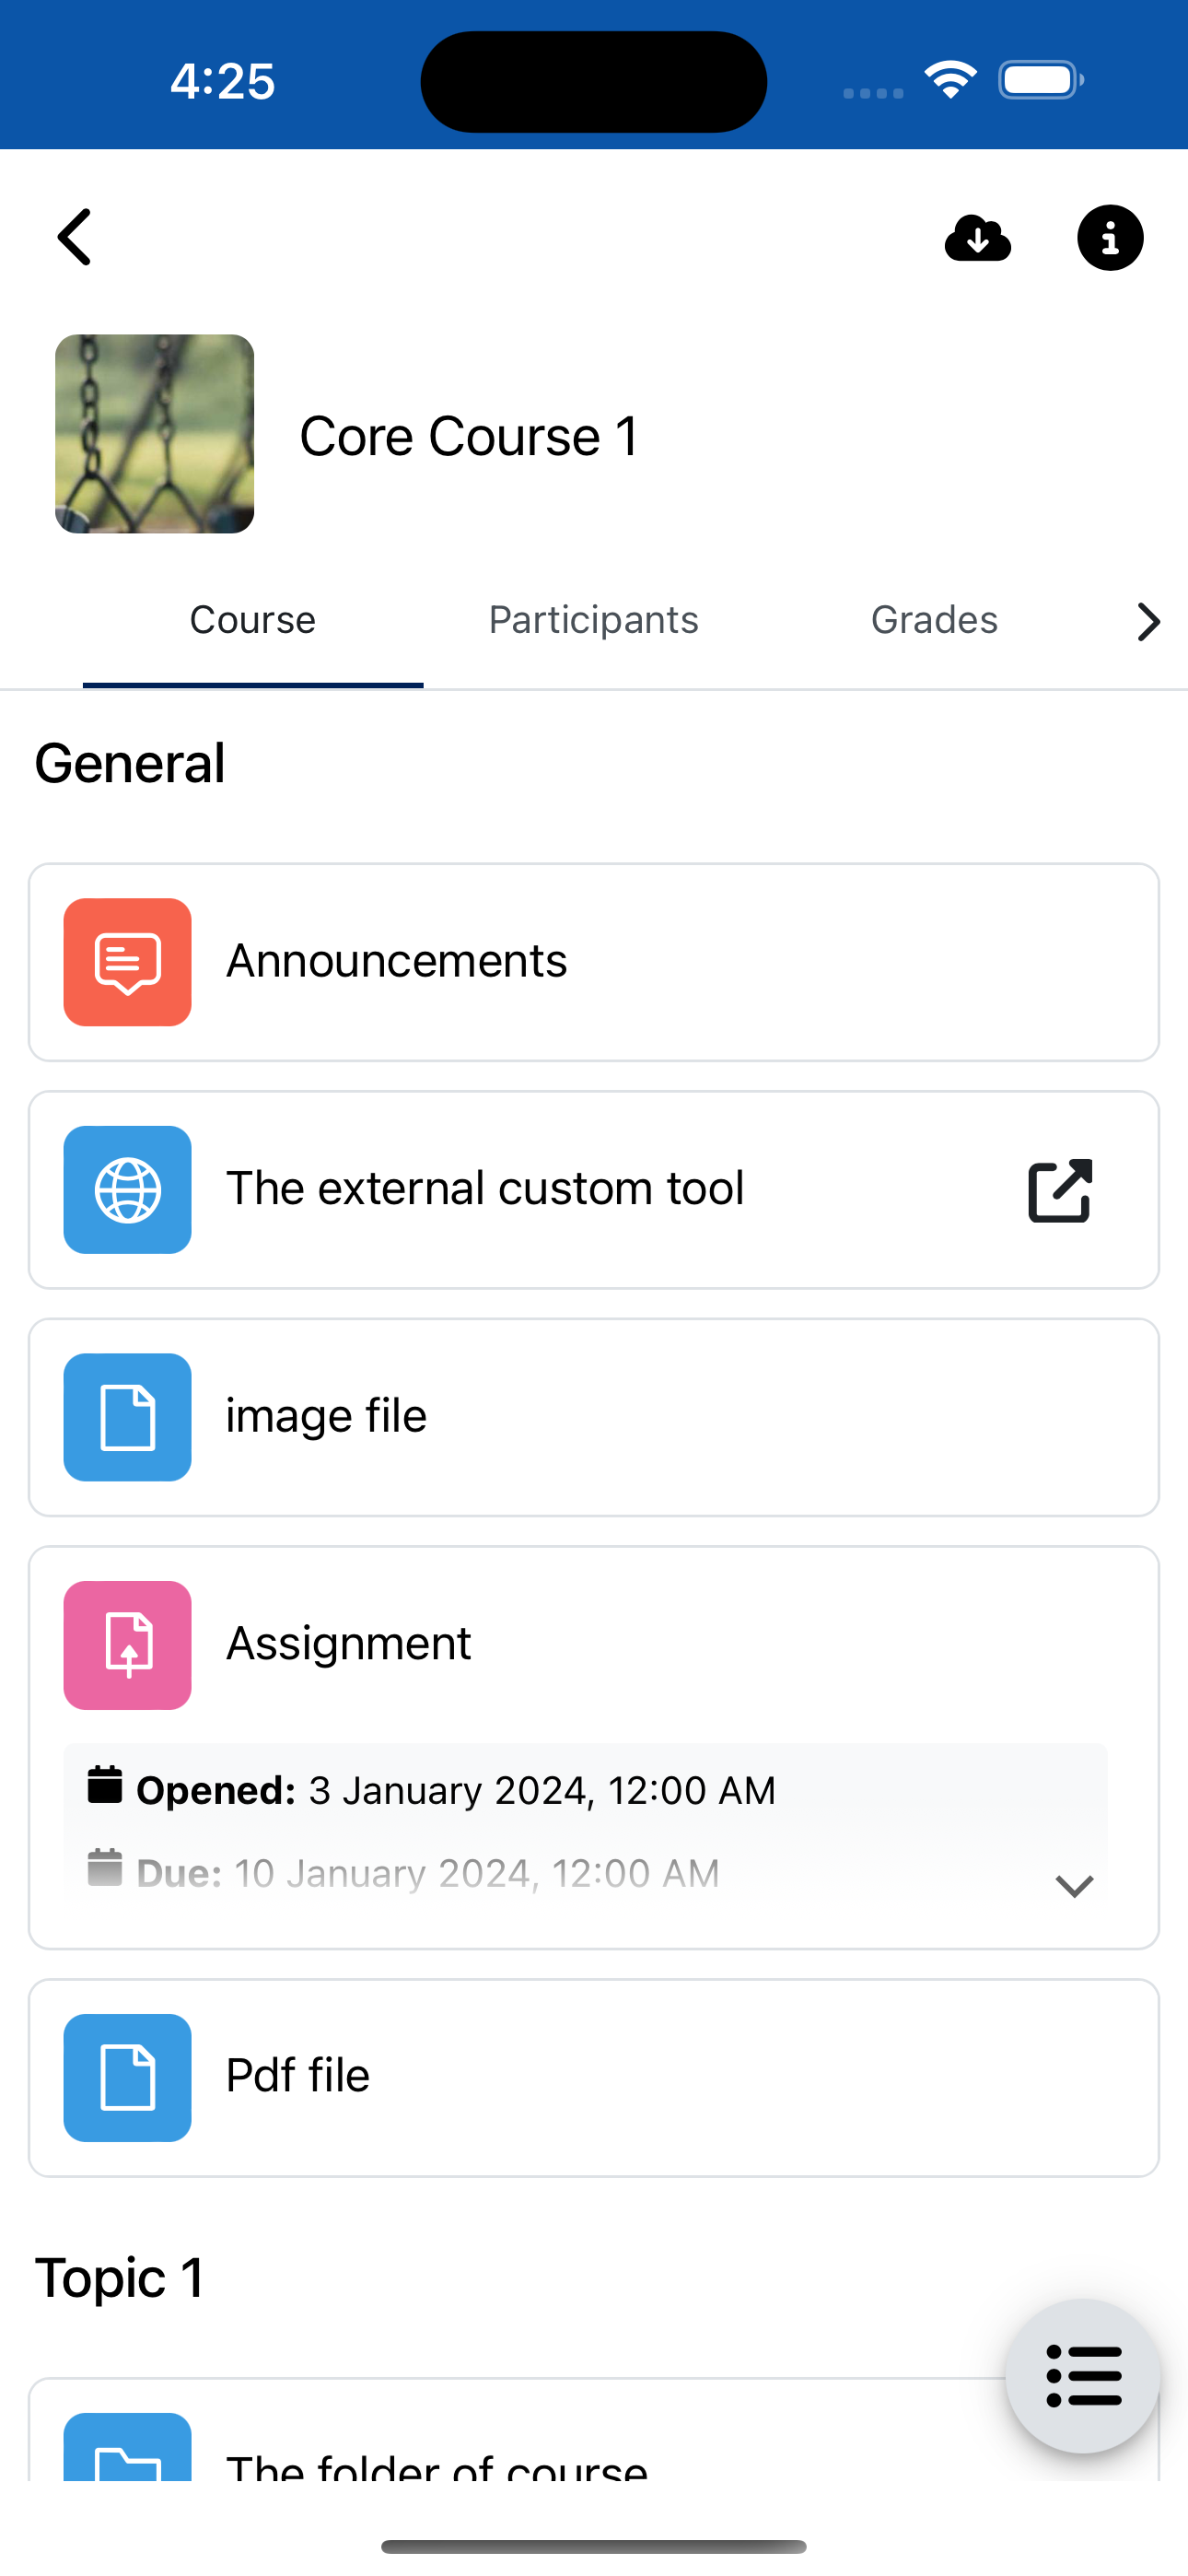This screenshot has height=2576, width=1188.
Task: Switch to the Grades tab
Action: point(934,620)
